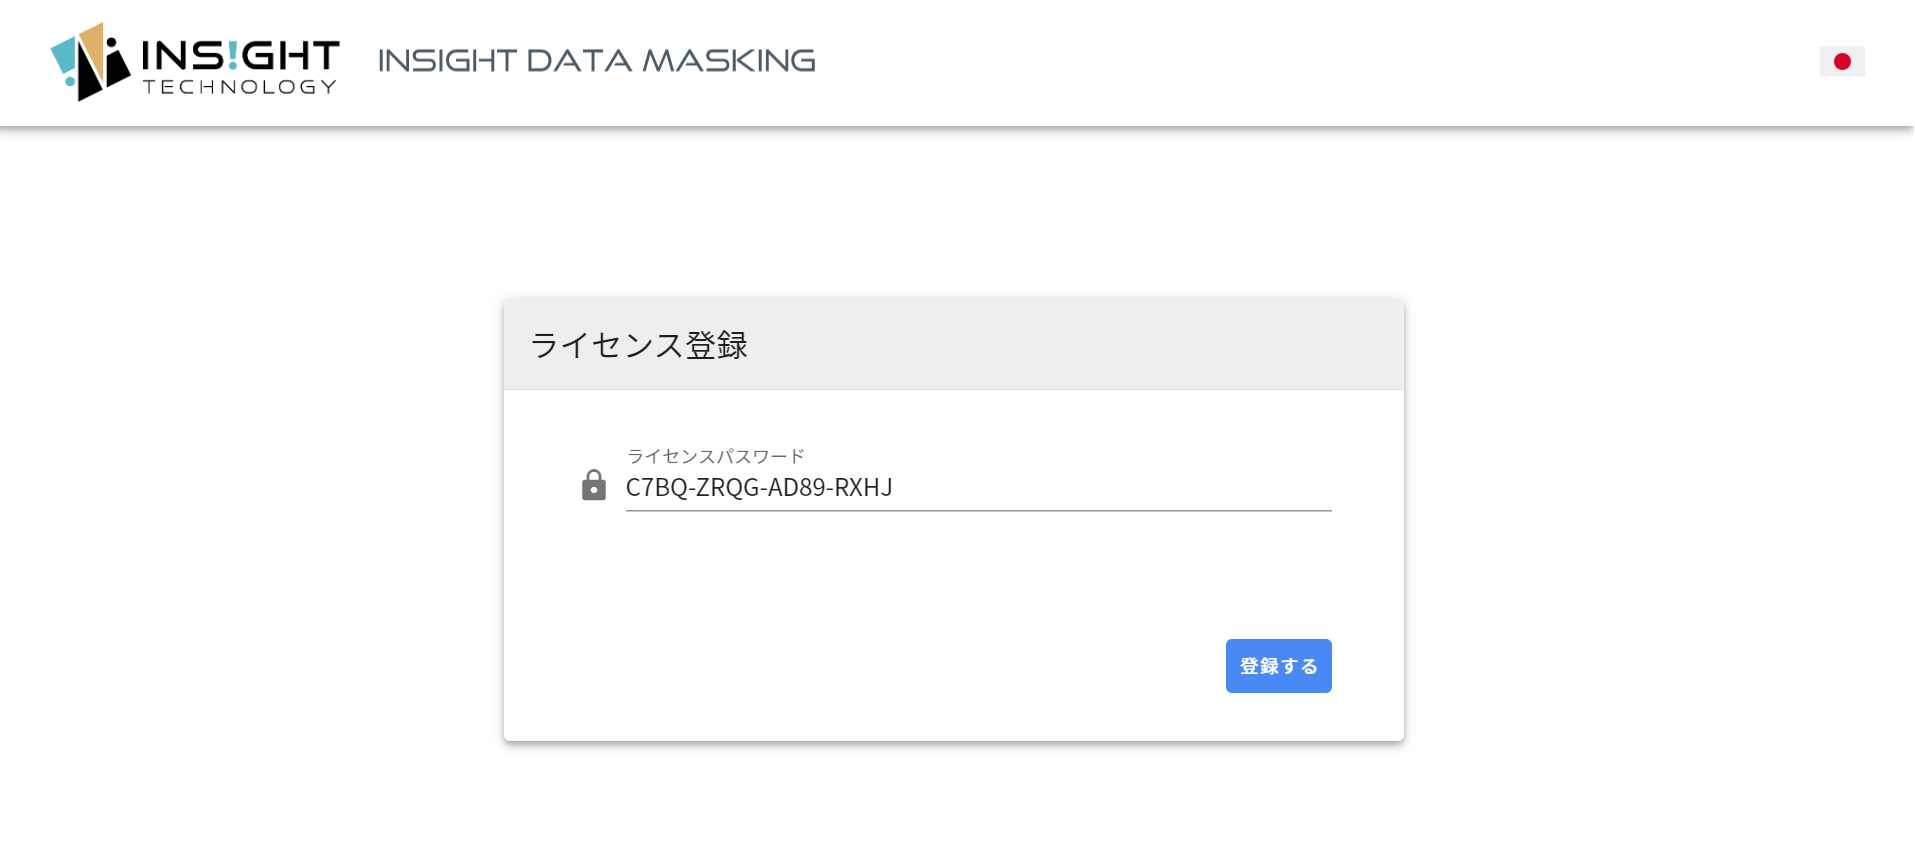Click the 登録する button
This screenshot has width=1915, height=857.
1278,666
